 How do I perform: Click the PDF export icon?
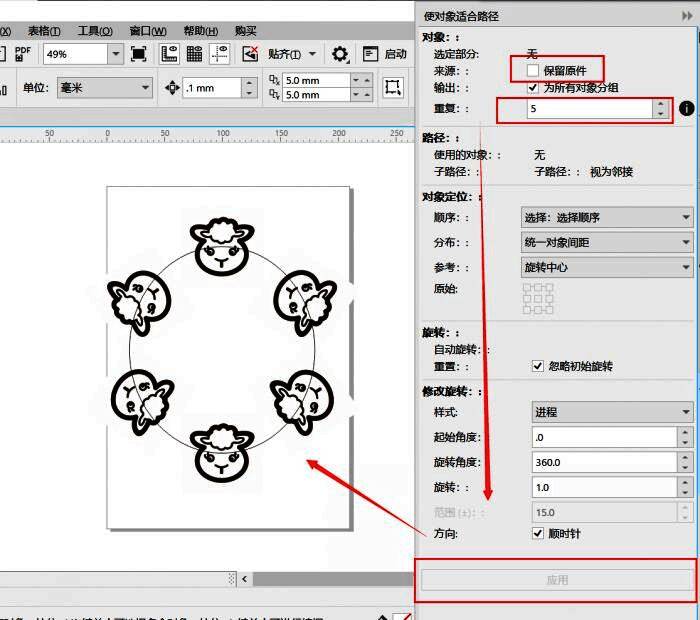[x=23, y=54]
